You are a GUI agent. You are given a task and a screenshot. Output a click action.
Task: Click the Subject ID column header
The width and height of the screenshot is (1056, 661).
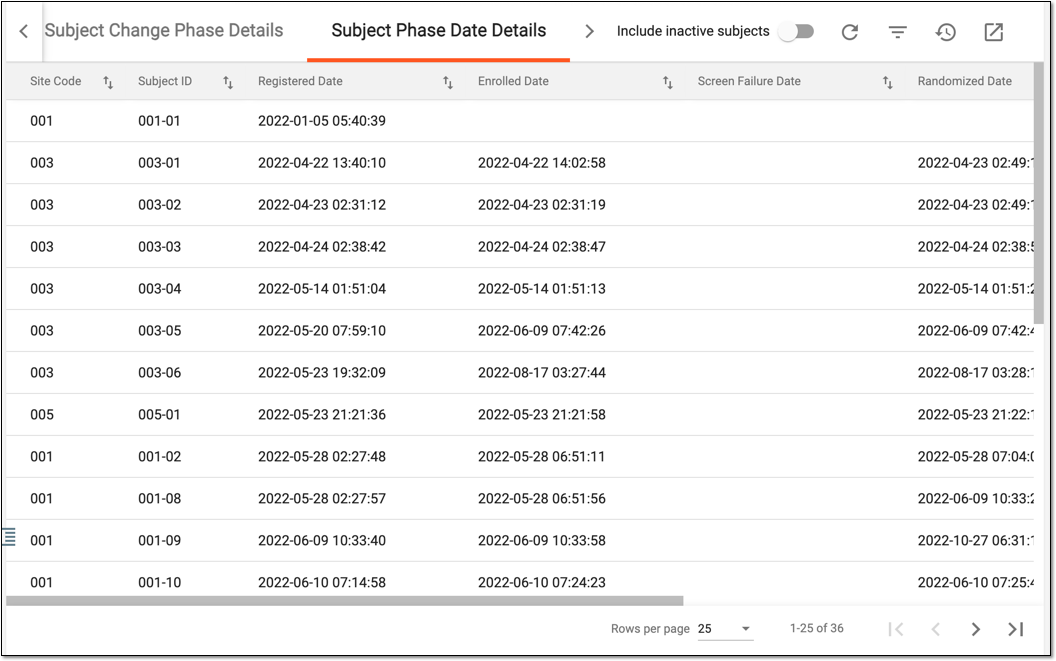[x=165, y=81]
